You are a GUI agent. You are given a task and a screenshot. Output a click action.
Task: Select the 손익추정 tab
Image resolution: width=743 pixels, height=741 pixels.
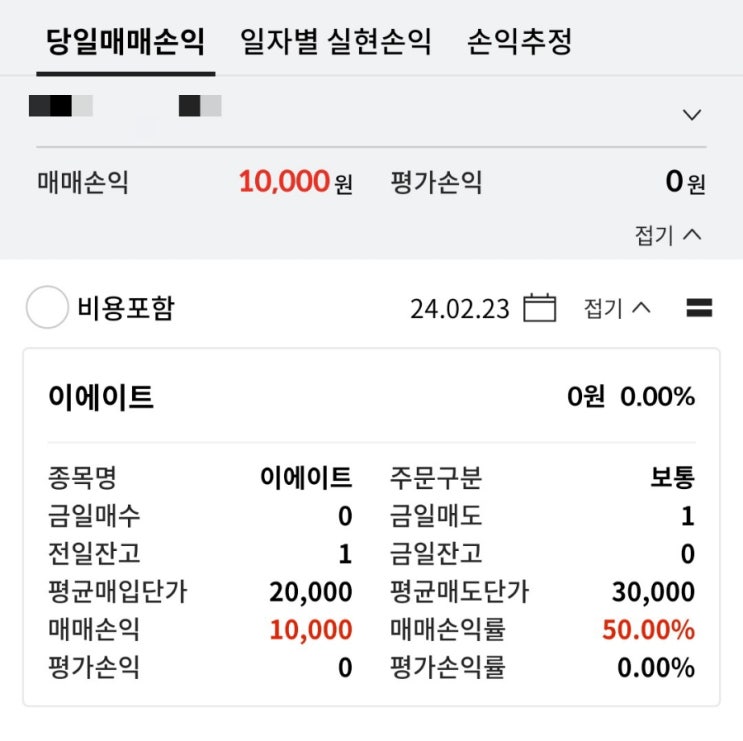point(519,42)
